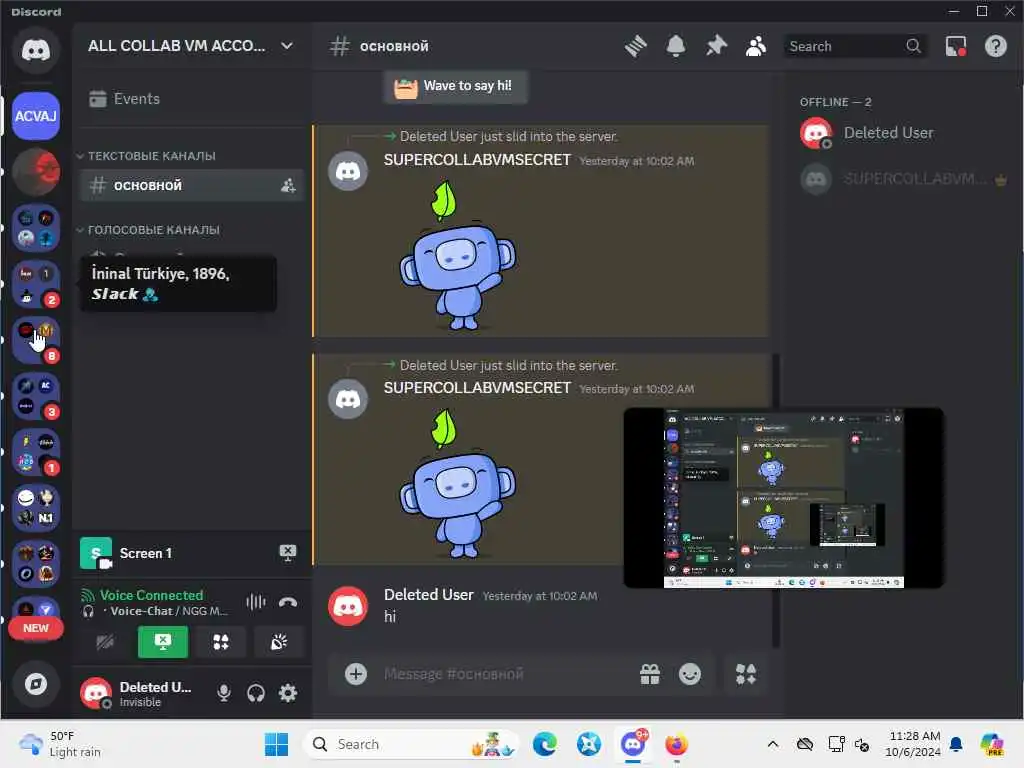
Task: Mute the microphone in user panel
Action: click(224, 693)
